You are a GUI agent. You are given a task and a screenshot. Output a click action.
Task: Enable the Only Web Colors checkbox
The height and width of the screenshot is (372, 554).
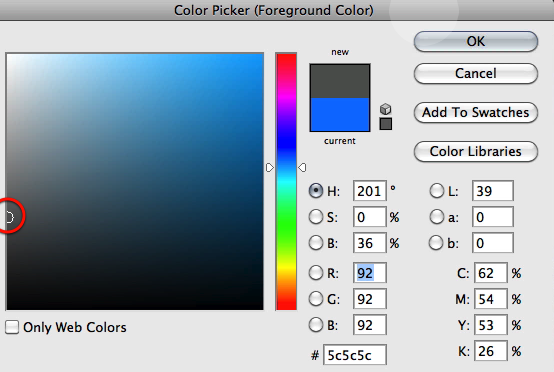click(x=12, y=327)
